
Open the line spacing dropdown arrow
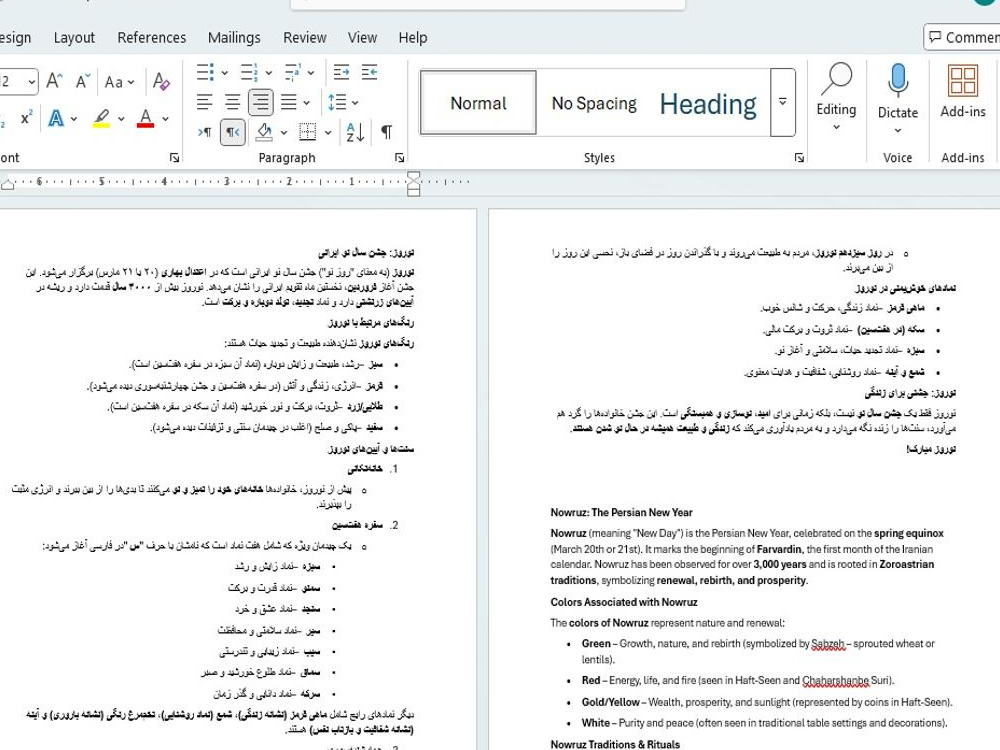tap(355, 103)
